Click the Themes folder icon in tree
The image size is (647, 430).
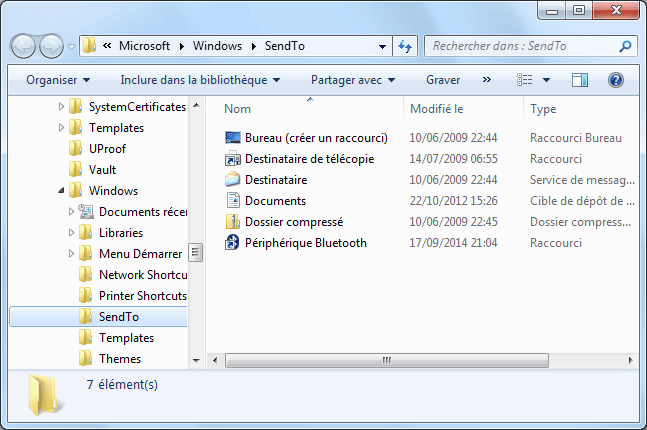coord(85,359)
